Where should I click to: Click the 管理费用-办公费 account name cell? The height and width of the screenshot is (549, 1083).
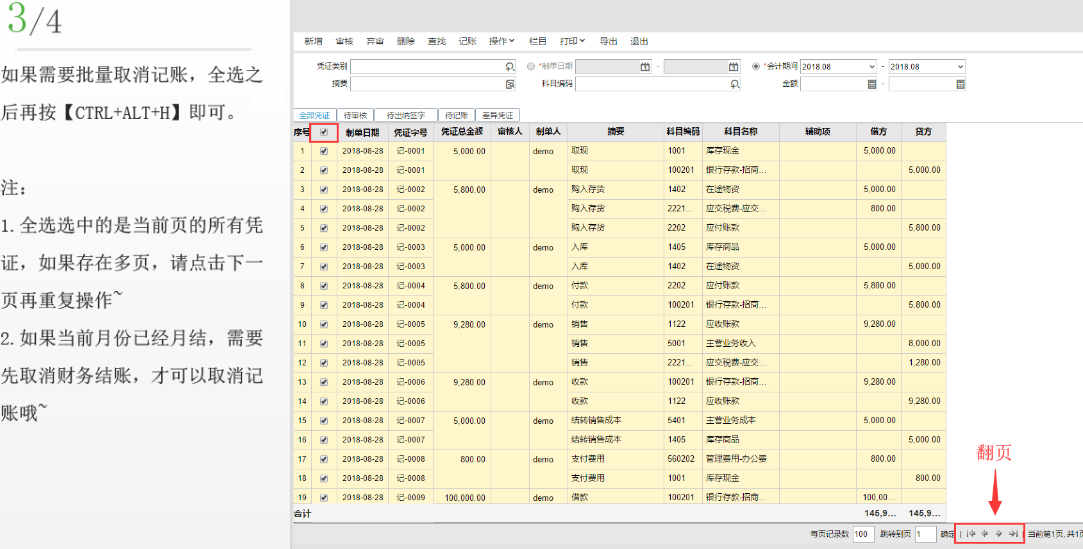click(x=741, y=459)
